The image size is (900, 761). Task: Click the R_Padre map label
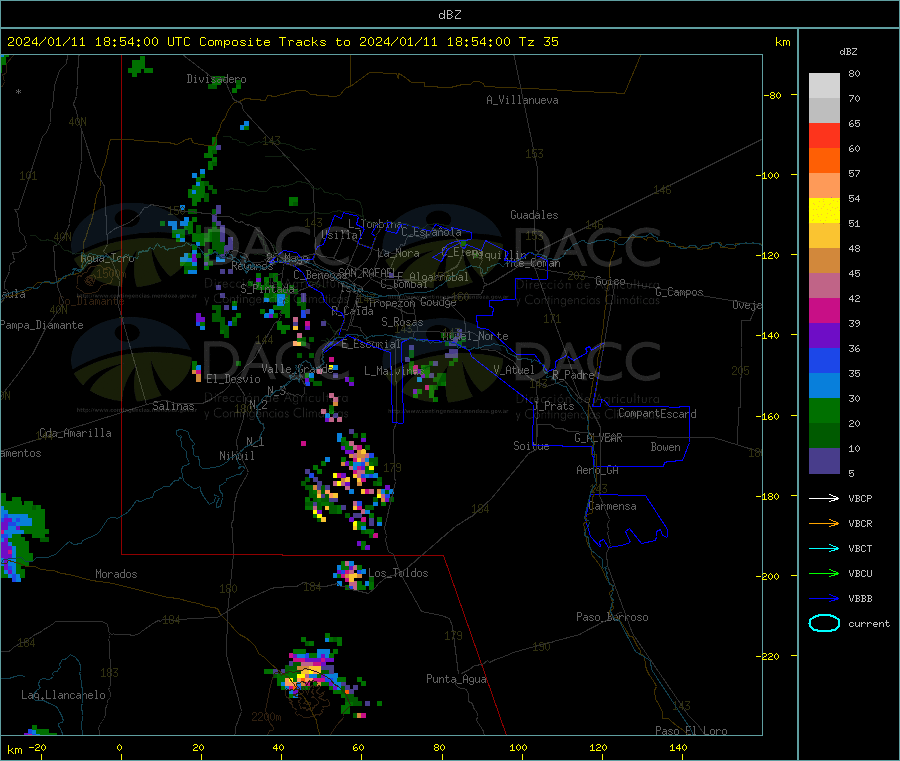pyautogui.click(x=573, y=375)
